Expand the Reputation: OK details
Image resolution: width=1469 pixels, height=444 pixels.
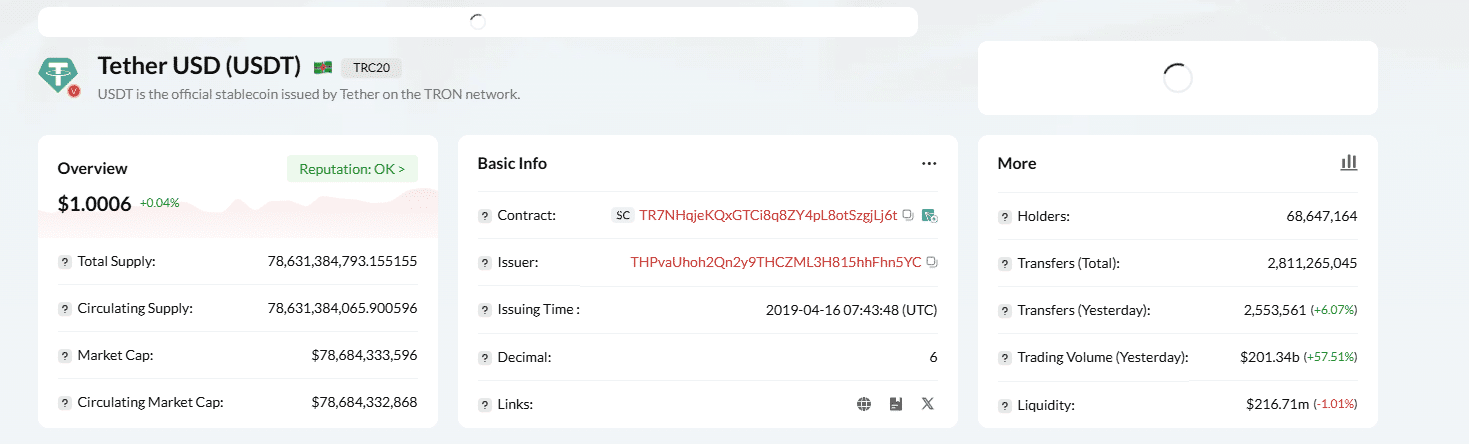(x=352, y=169)
